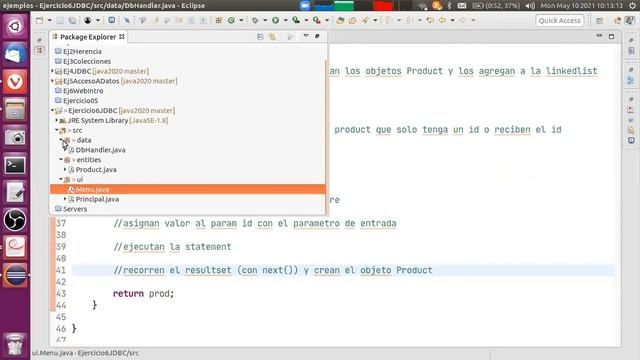Screen dimensions: 640x360
Task: Maximize the editor area
Action: tap(611, 37)
